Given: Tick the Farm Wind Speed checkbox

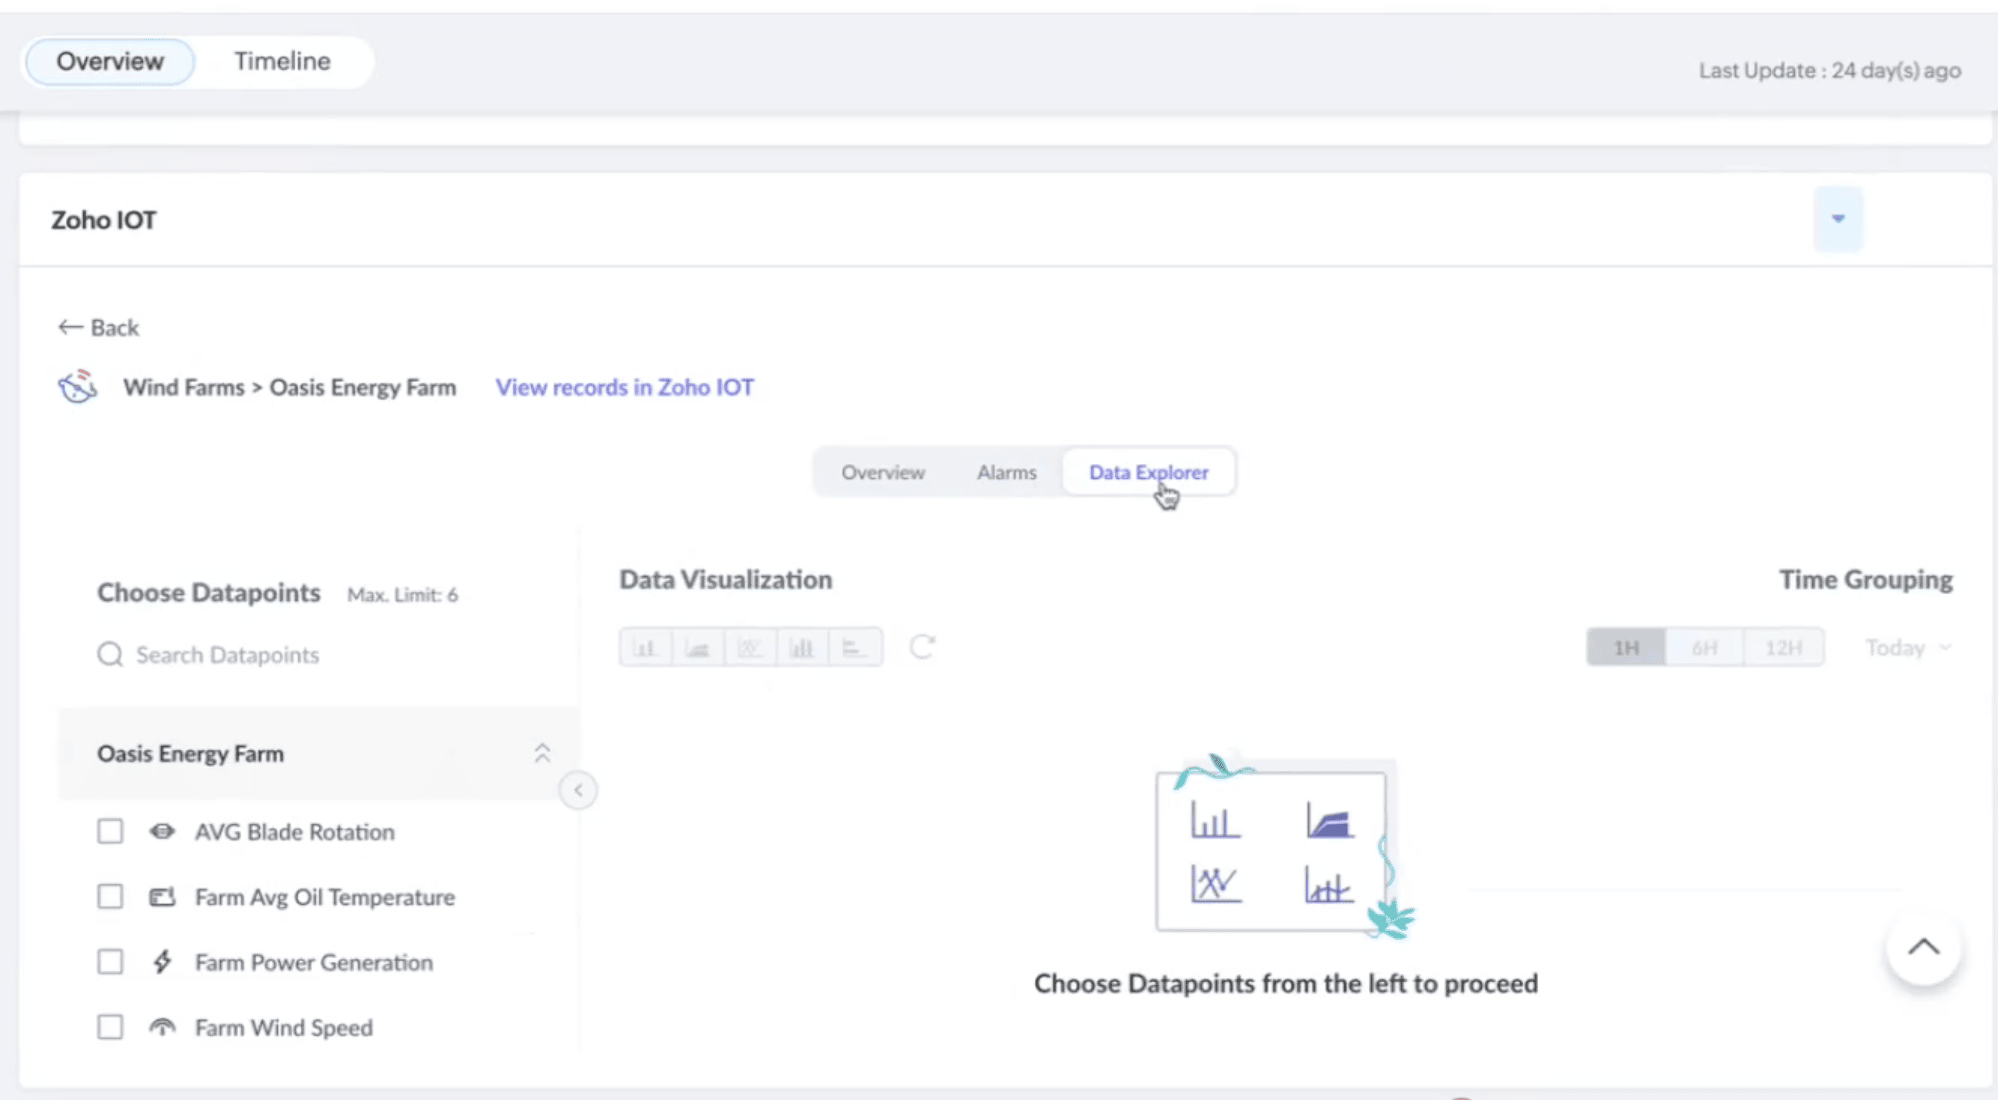Looking at the screenshot, I should pos(110,1027).
